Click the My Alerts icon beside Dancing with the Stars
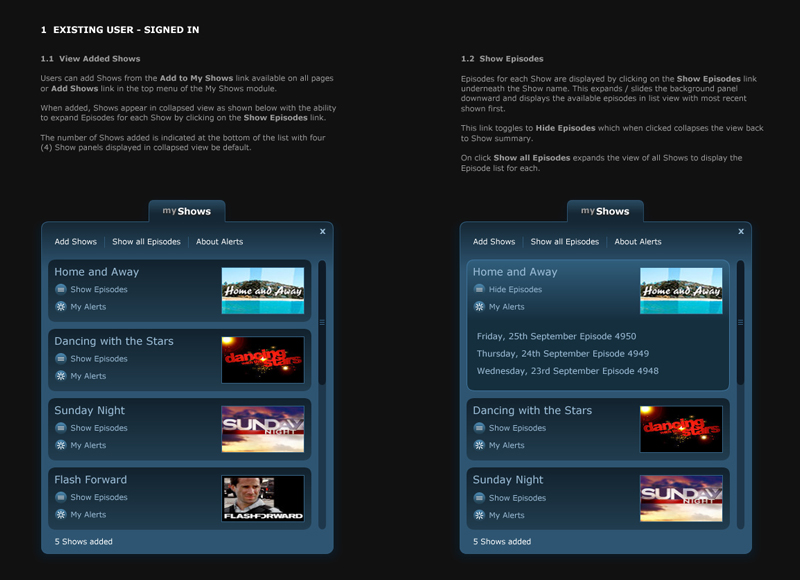Screen dimensions: 800x580 tap(61, 377)
